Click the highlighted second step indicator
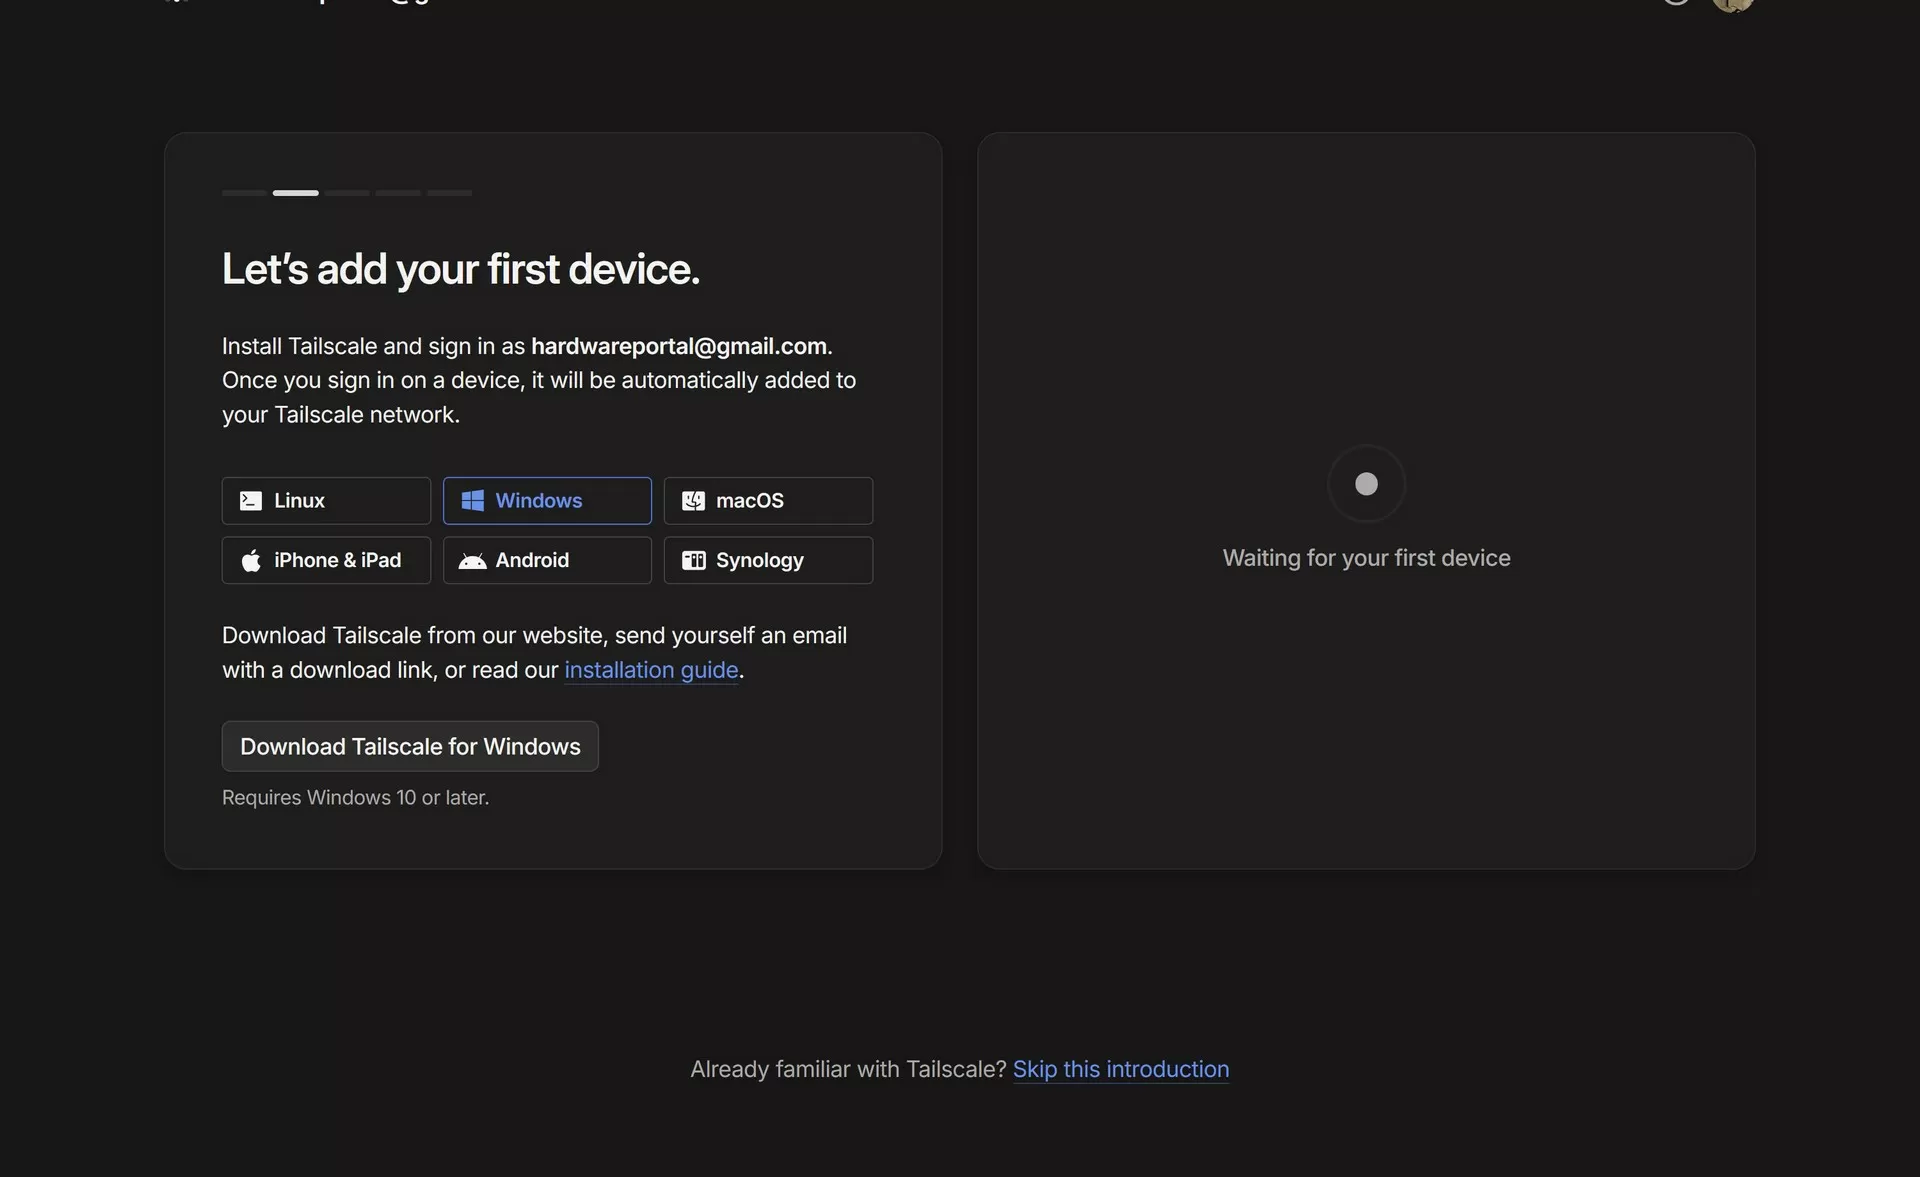The image size is (1920, 1177). coord(296,192)
